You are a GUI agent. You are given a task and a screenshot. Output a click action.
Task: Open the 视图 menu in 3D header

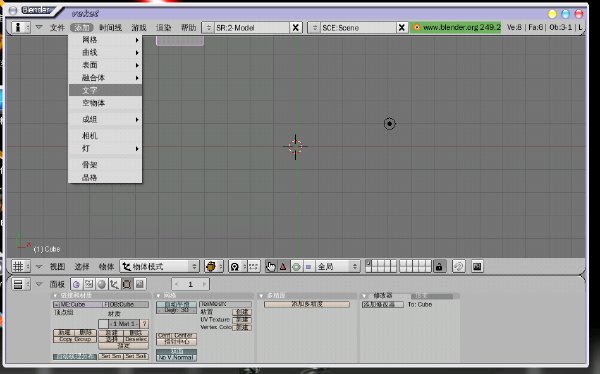click(57, 266)
